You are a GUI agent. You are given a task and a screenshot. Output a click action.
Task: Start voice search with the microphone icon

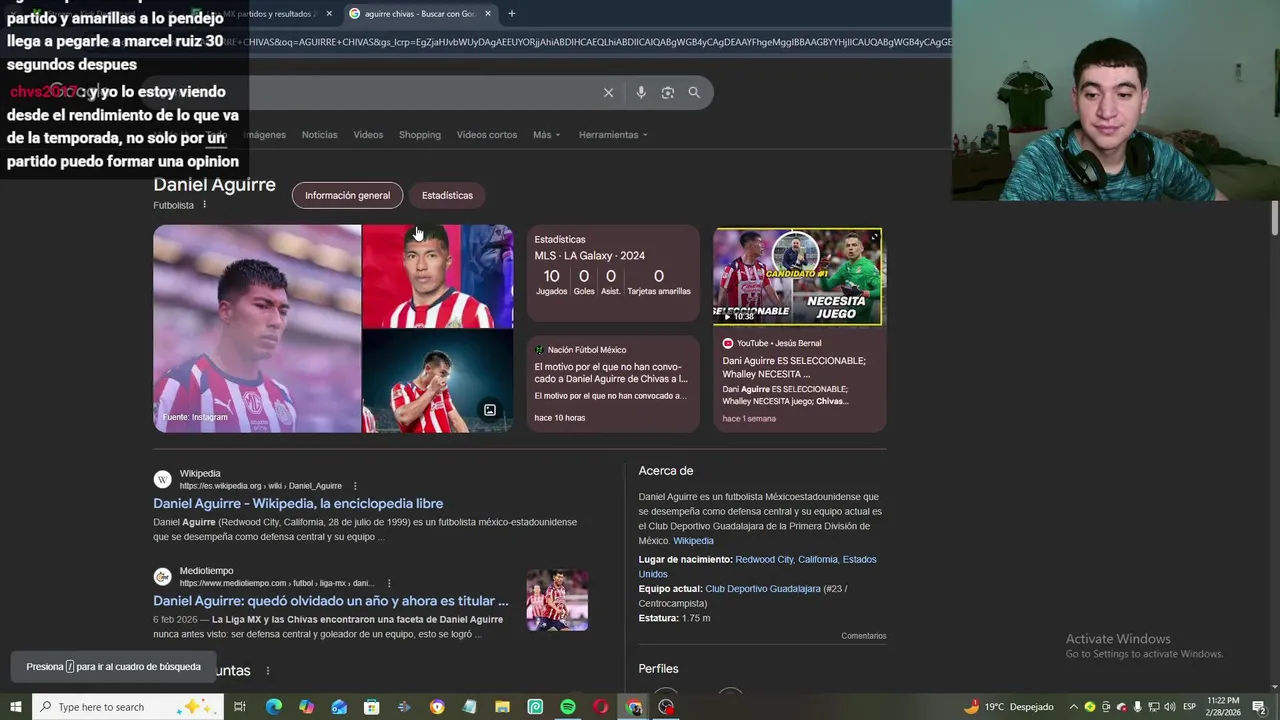(x=641, y=92)
